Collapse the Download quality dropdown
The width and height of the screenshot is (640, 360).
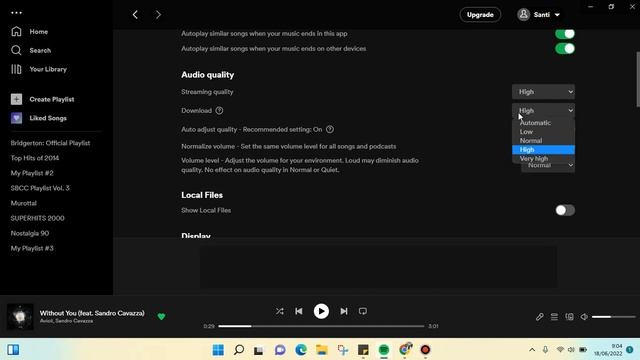tap(543, 110)
